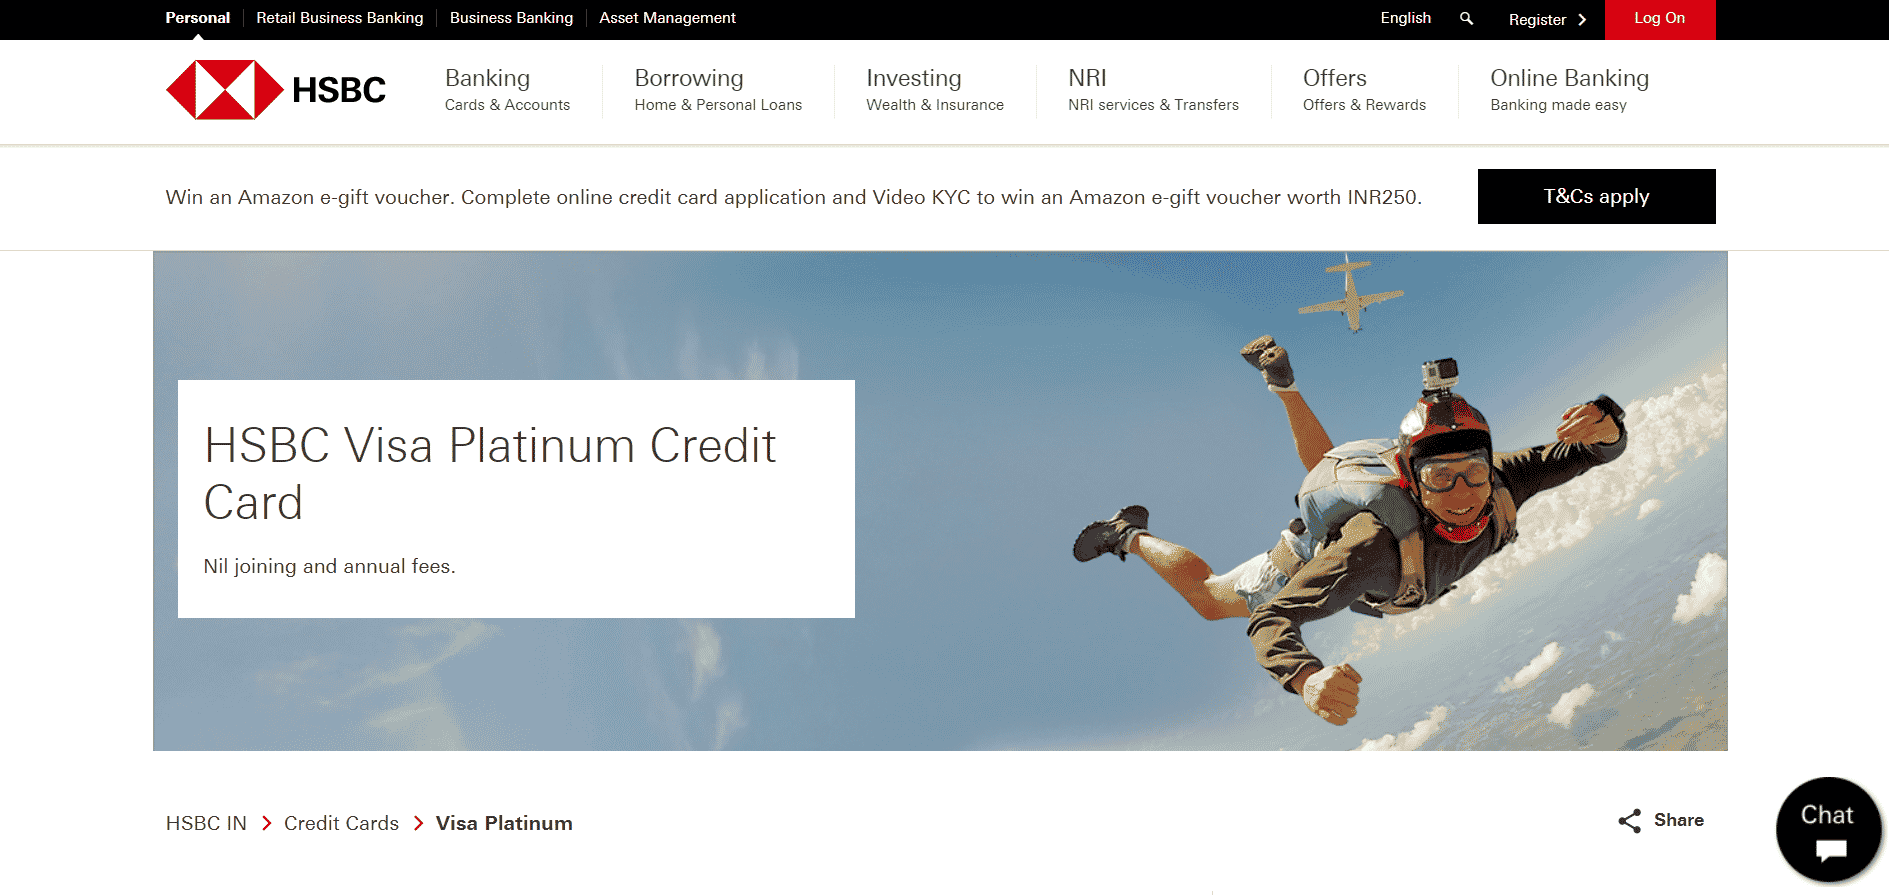The height and width of the screenshot is (895, 1889).
Task: Click the T&Cs apply button
Action: pyautogui.click(x=1597, y=196)
